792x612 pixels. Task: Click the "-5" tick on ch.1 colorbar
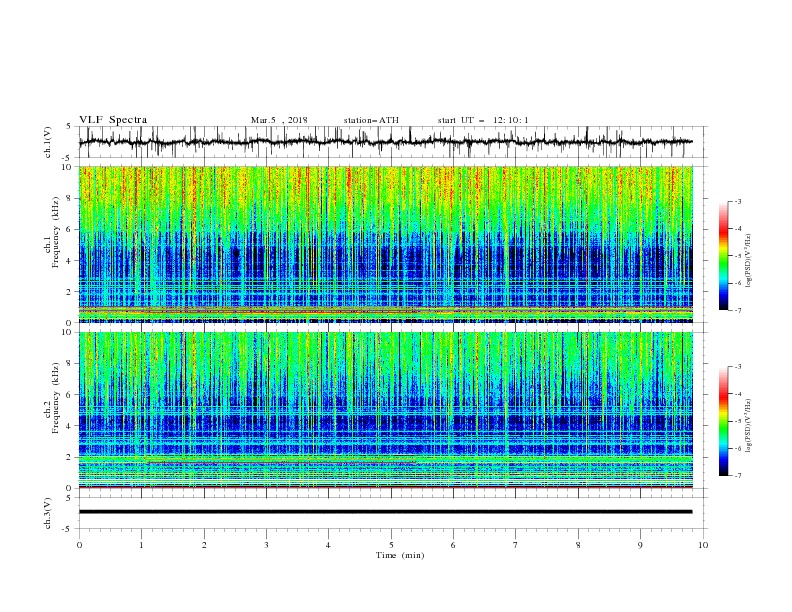point(738,256)
